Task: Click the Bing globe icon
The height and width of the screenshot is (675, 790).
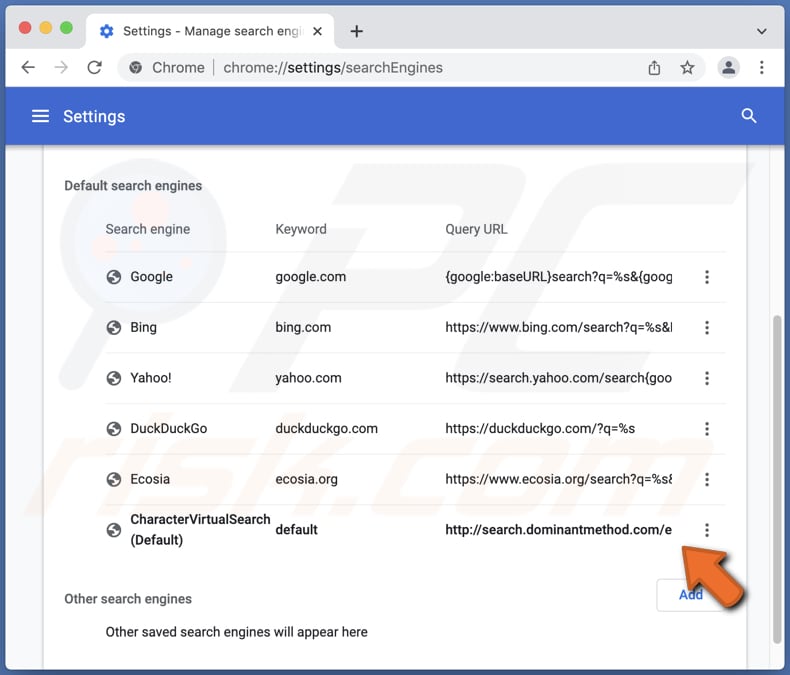Action: tap(114, 327)
